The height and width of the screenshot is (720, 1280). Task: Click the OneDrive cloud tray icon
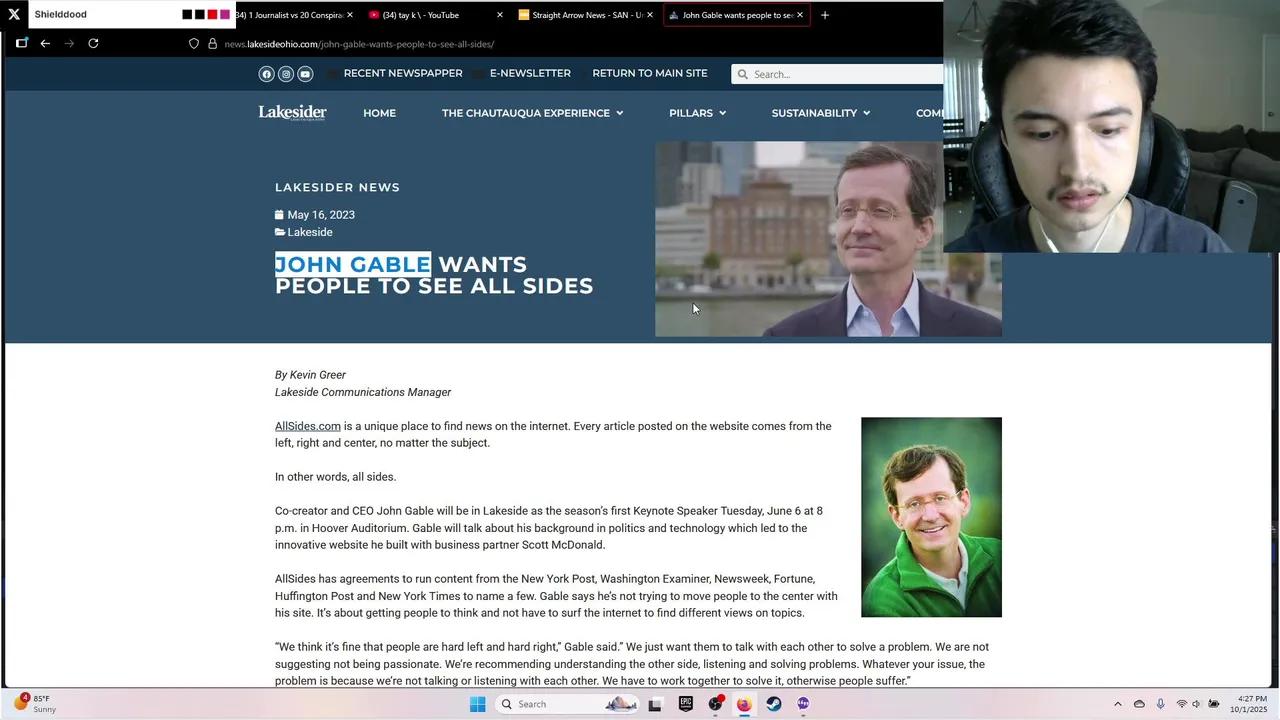coord(1139,704)
